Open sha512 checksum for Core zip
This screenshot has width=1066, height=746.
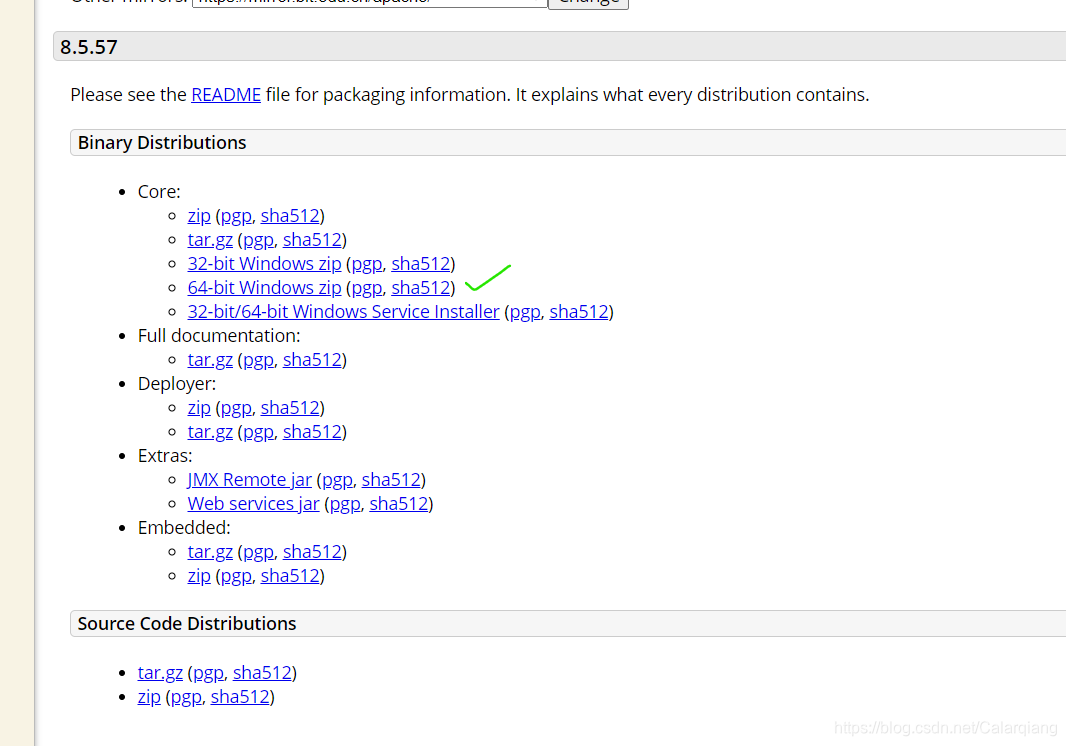[290, 216]
